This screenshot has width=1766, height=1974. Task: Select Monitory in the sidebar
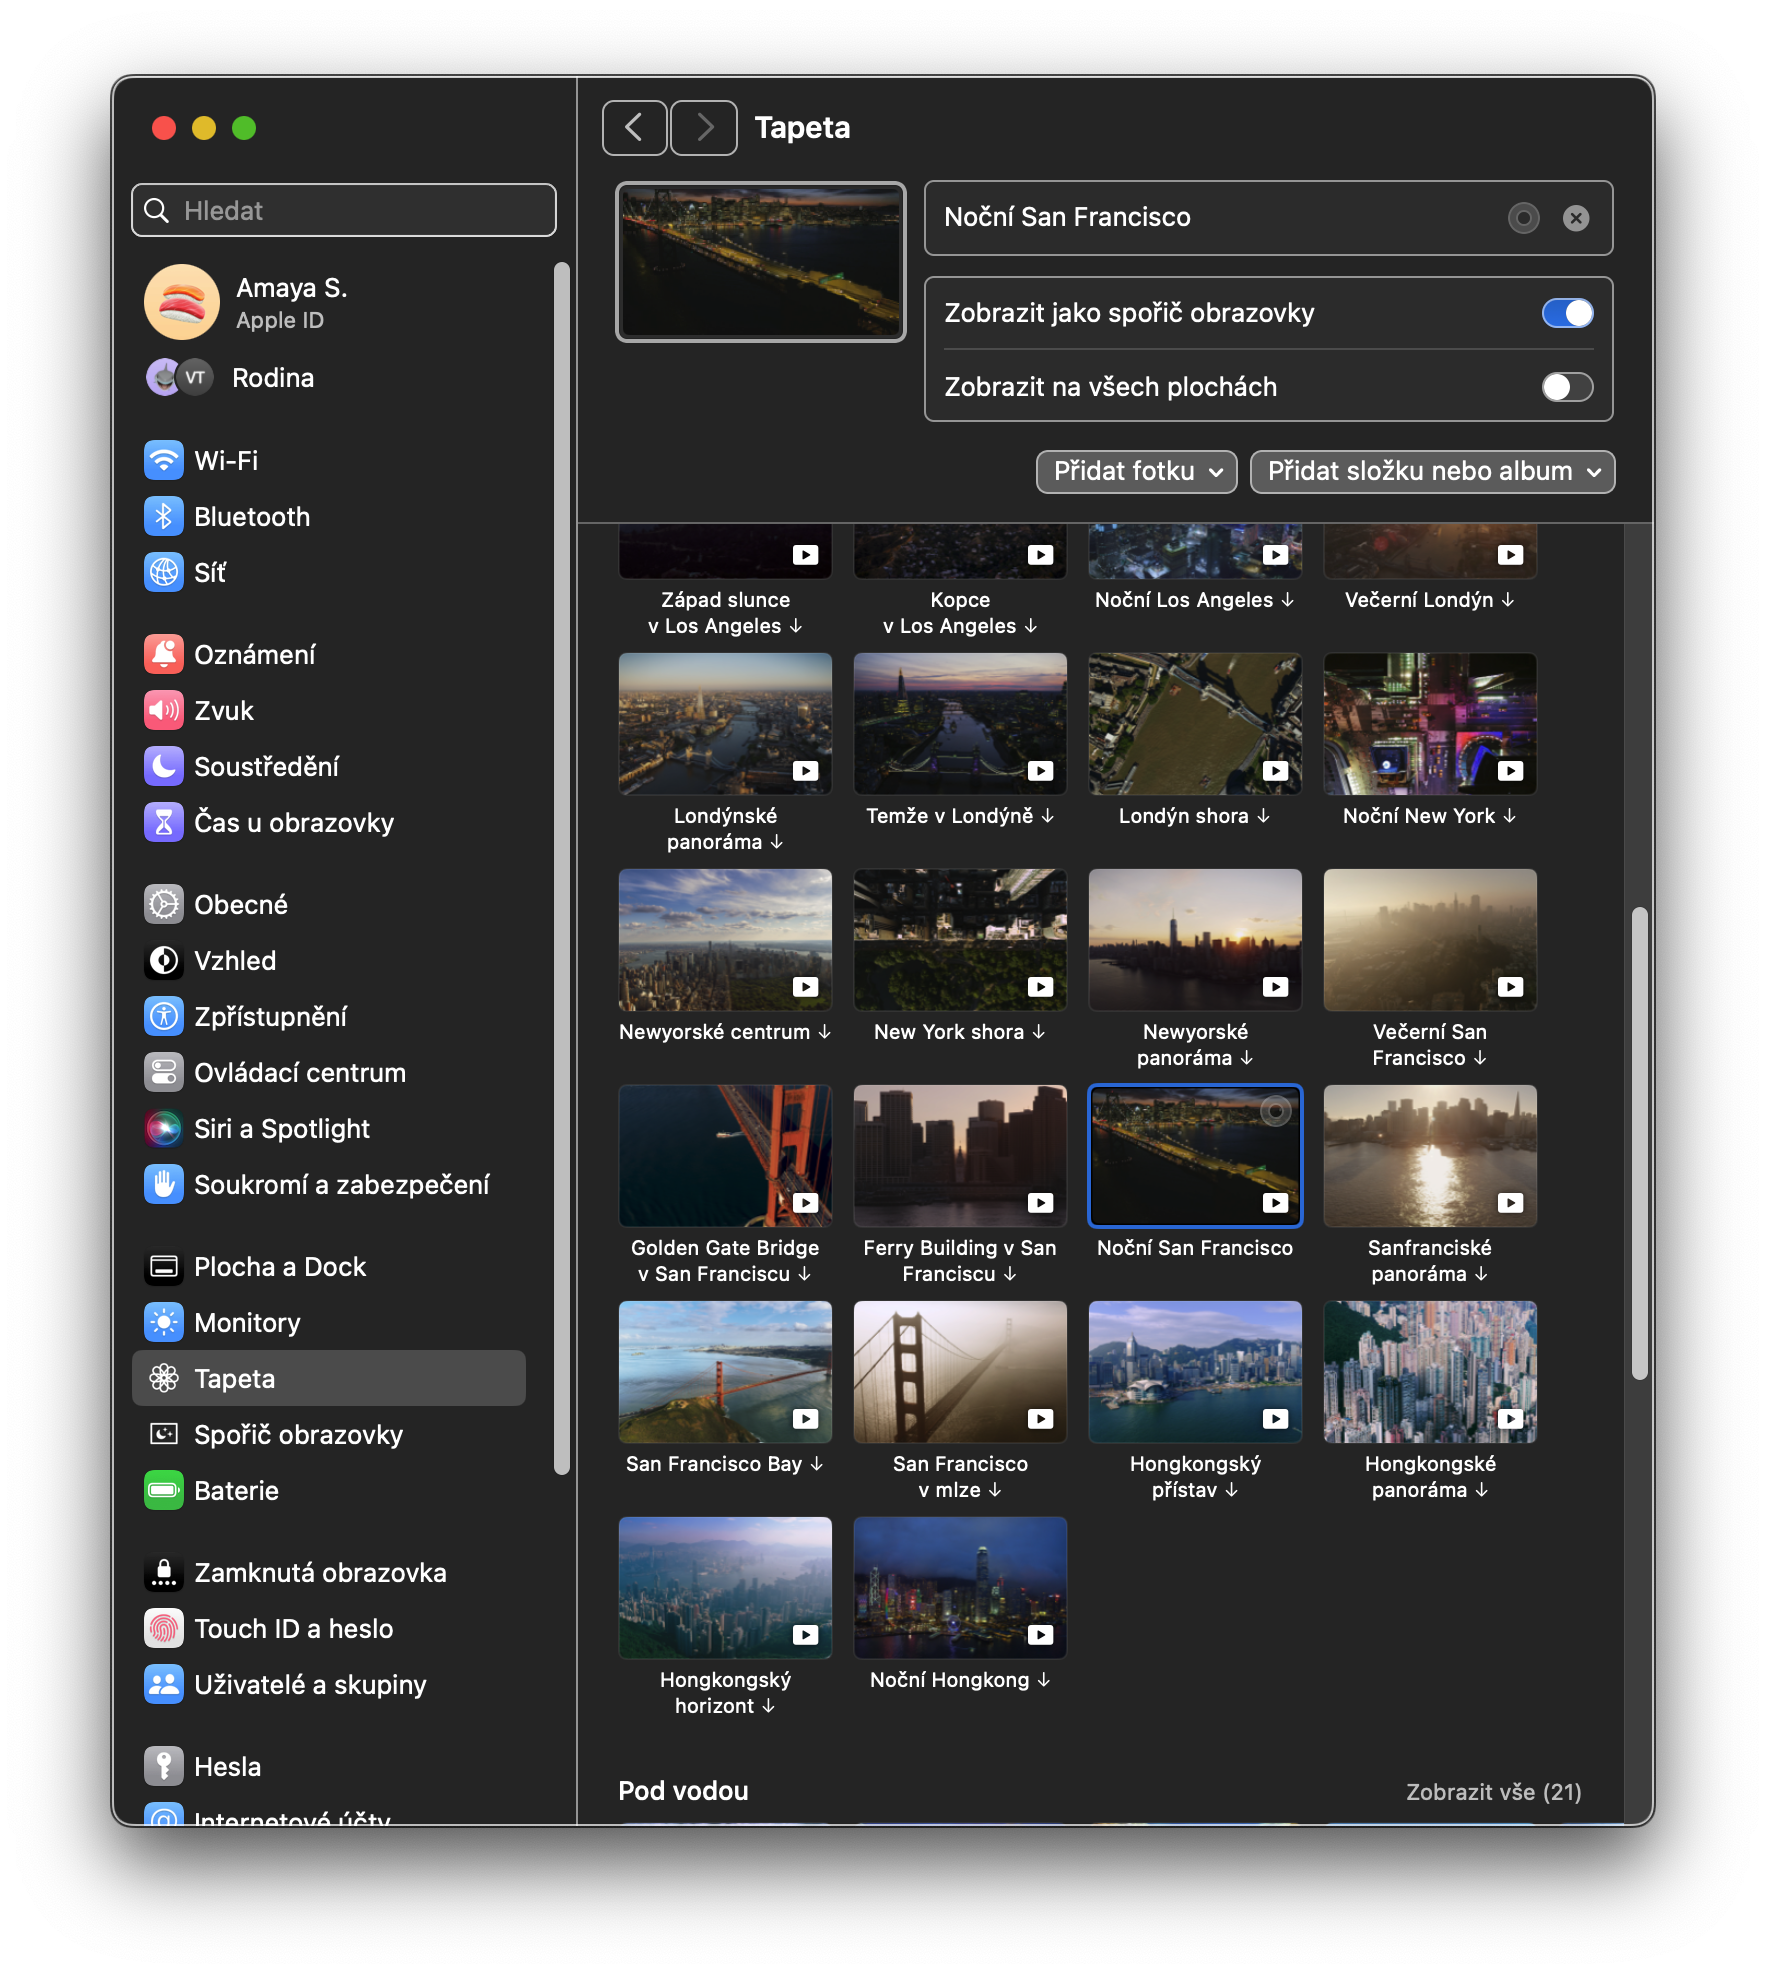247,1322
